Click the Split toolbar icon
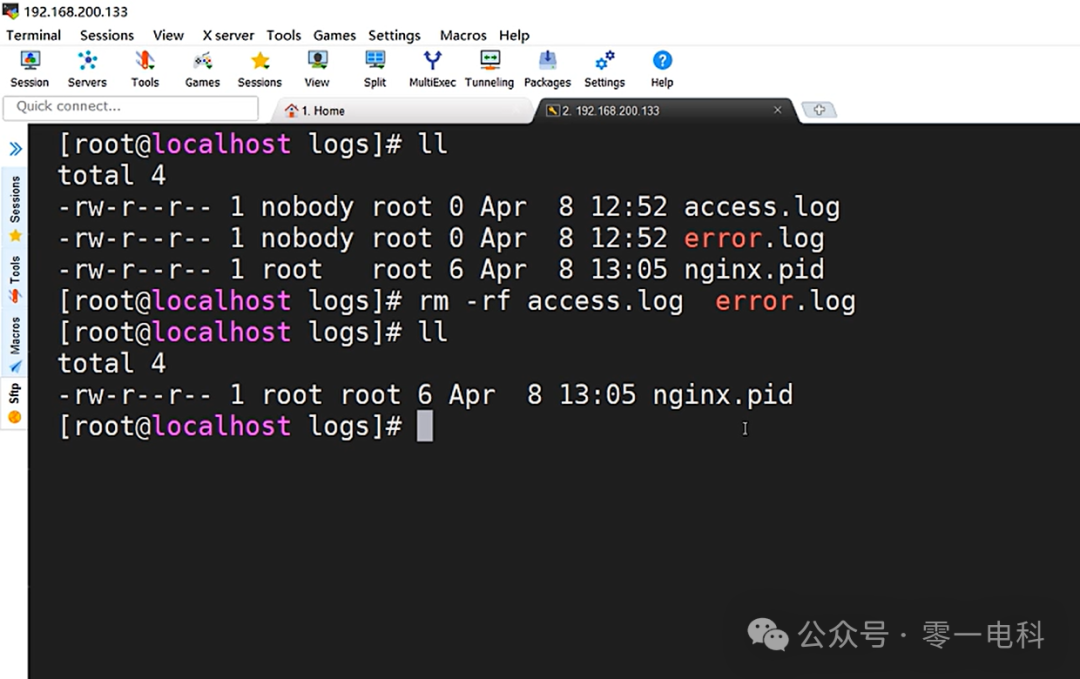 tap(375, 69)
